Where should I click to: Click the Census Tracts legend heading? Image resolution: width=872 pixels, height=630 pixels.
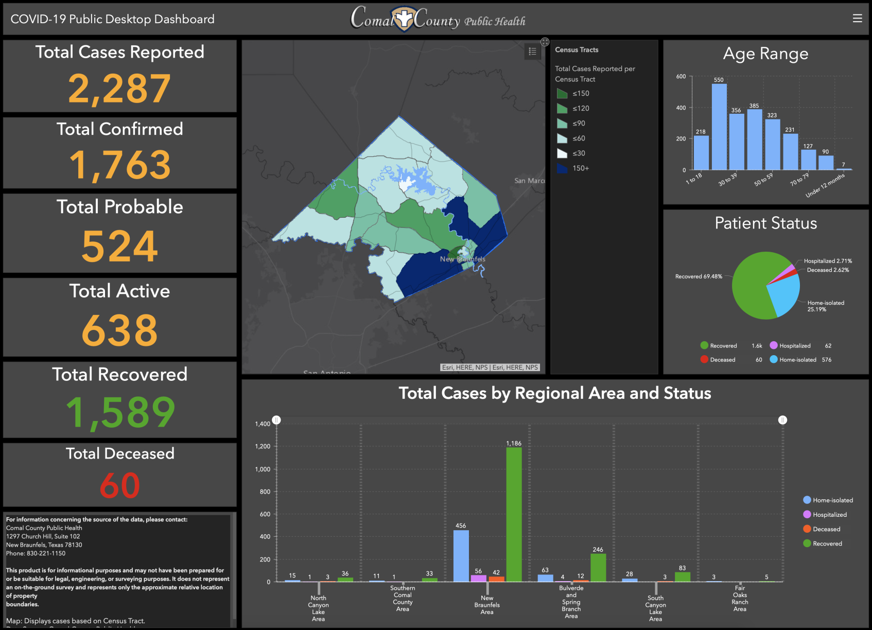coord(577,49)
